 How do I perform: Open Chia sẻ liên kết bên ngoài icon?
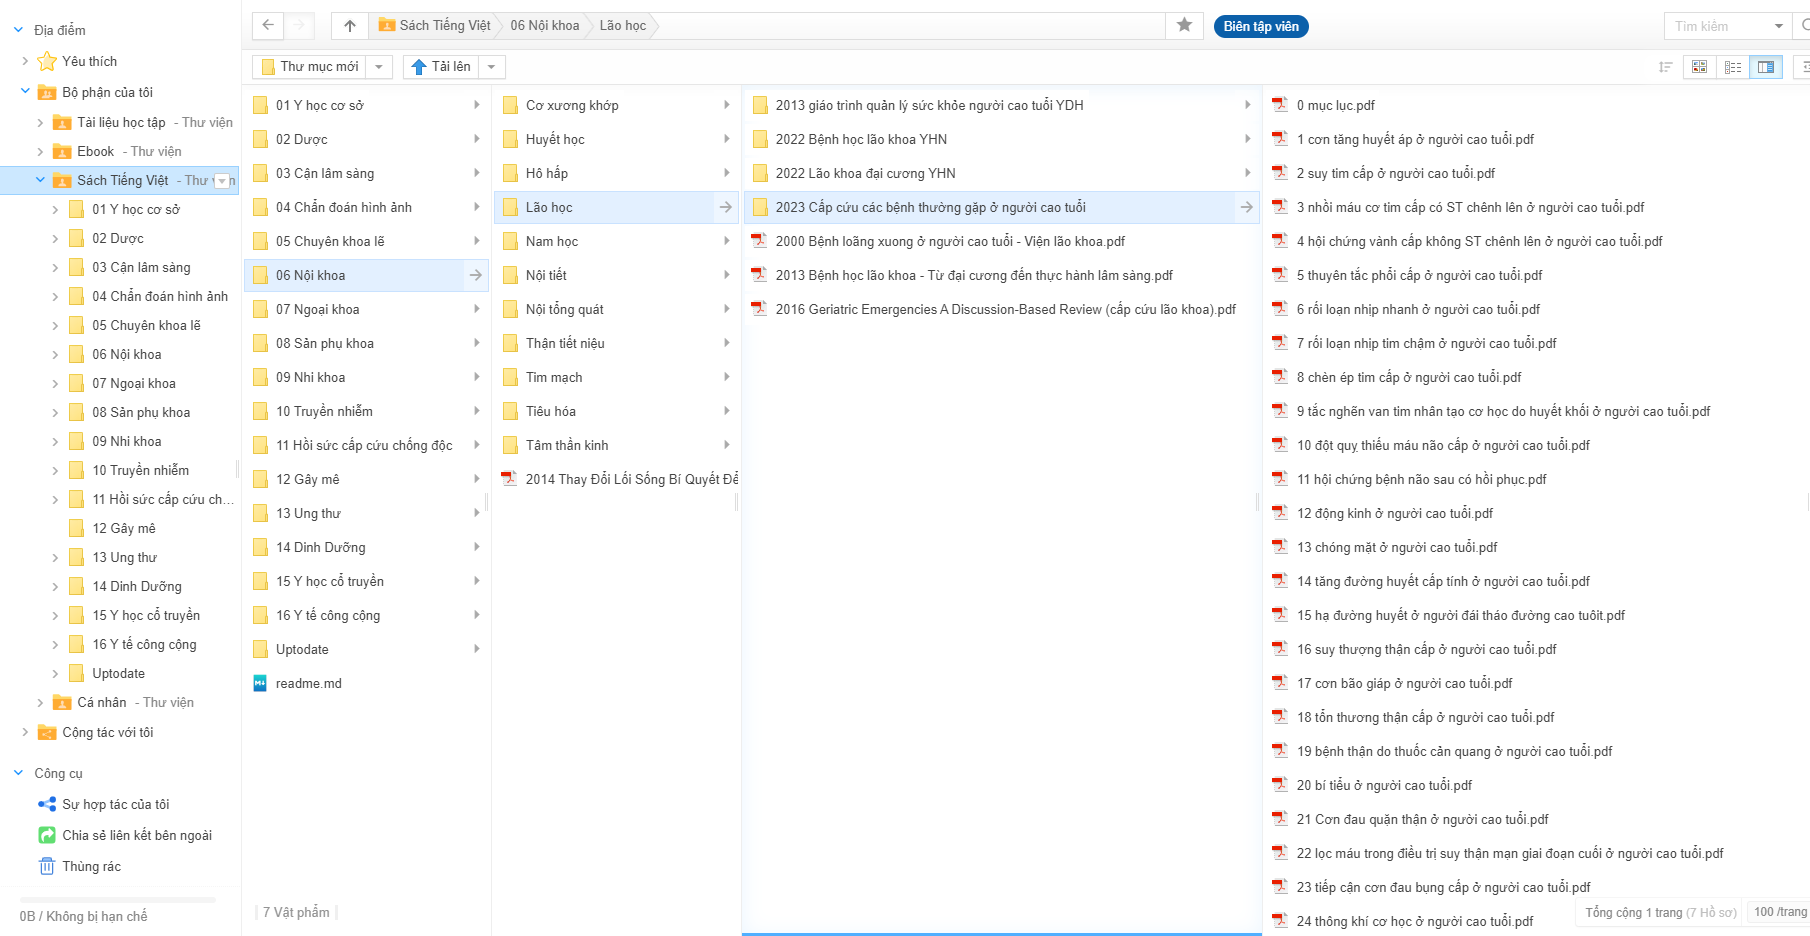point(47,835)
